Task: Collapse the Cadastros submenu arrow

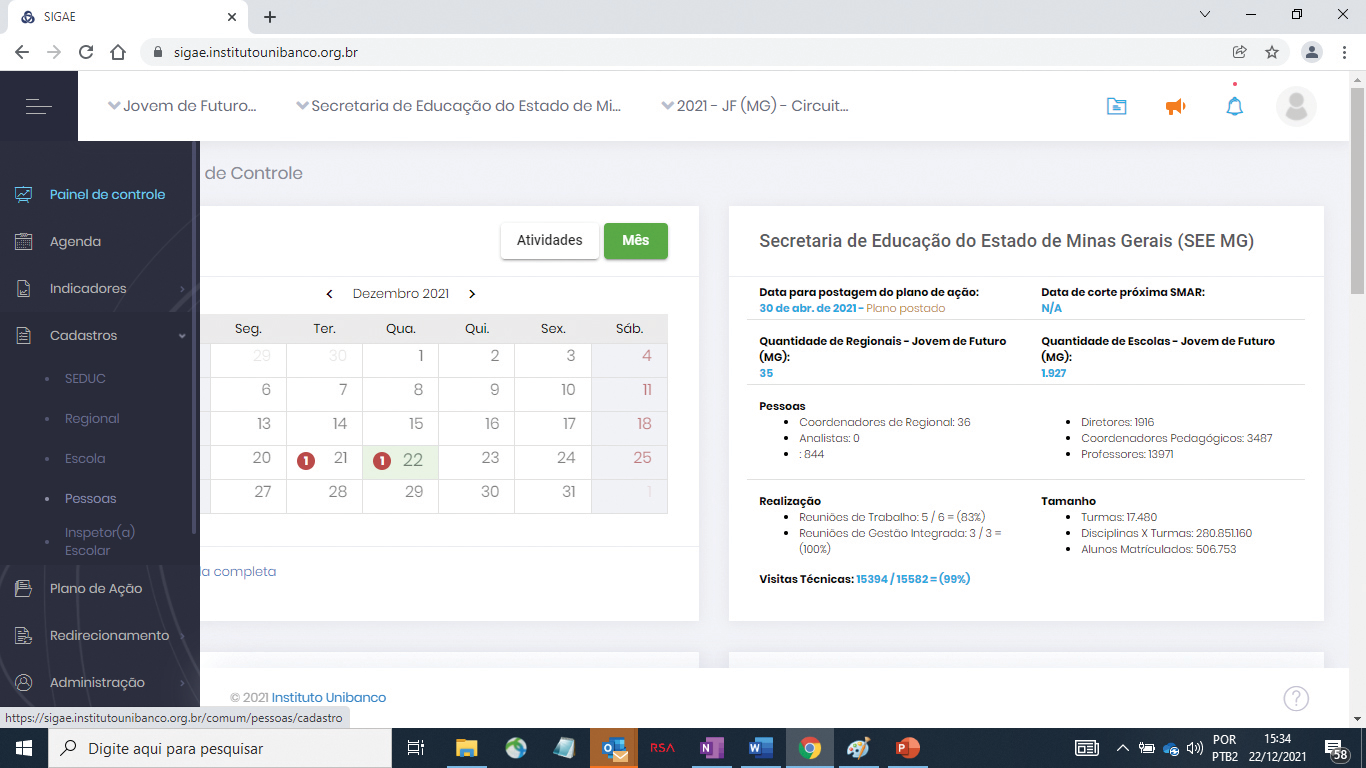Action: (182, 336)
